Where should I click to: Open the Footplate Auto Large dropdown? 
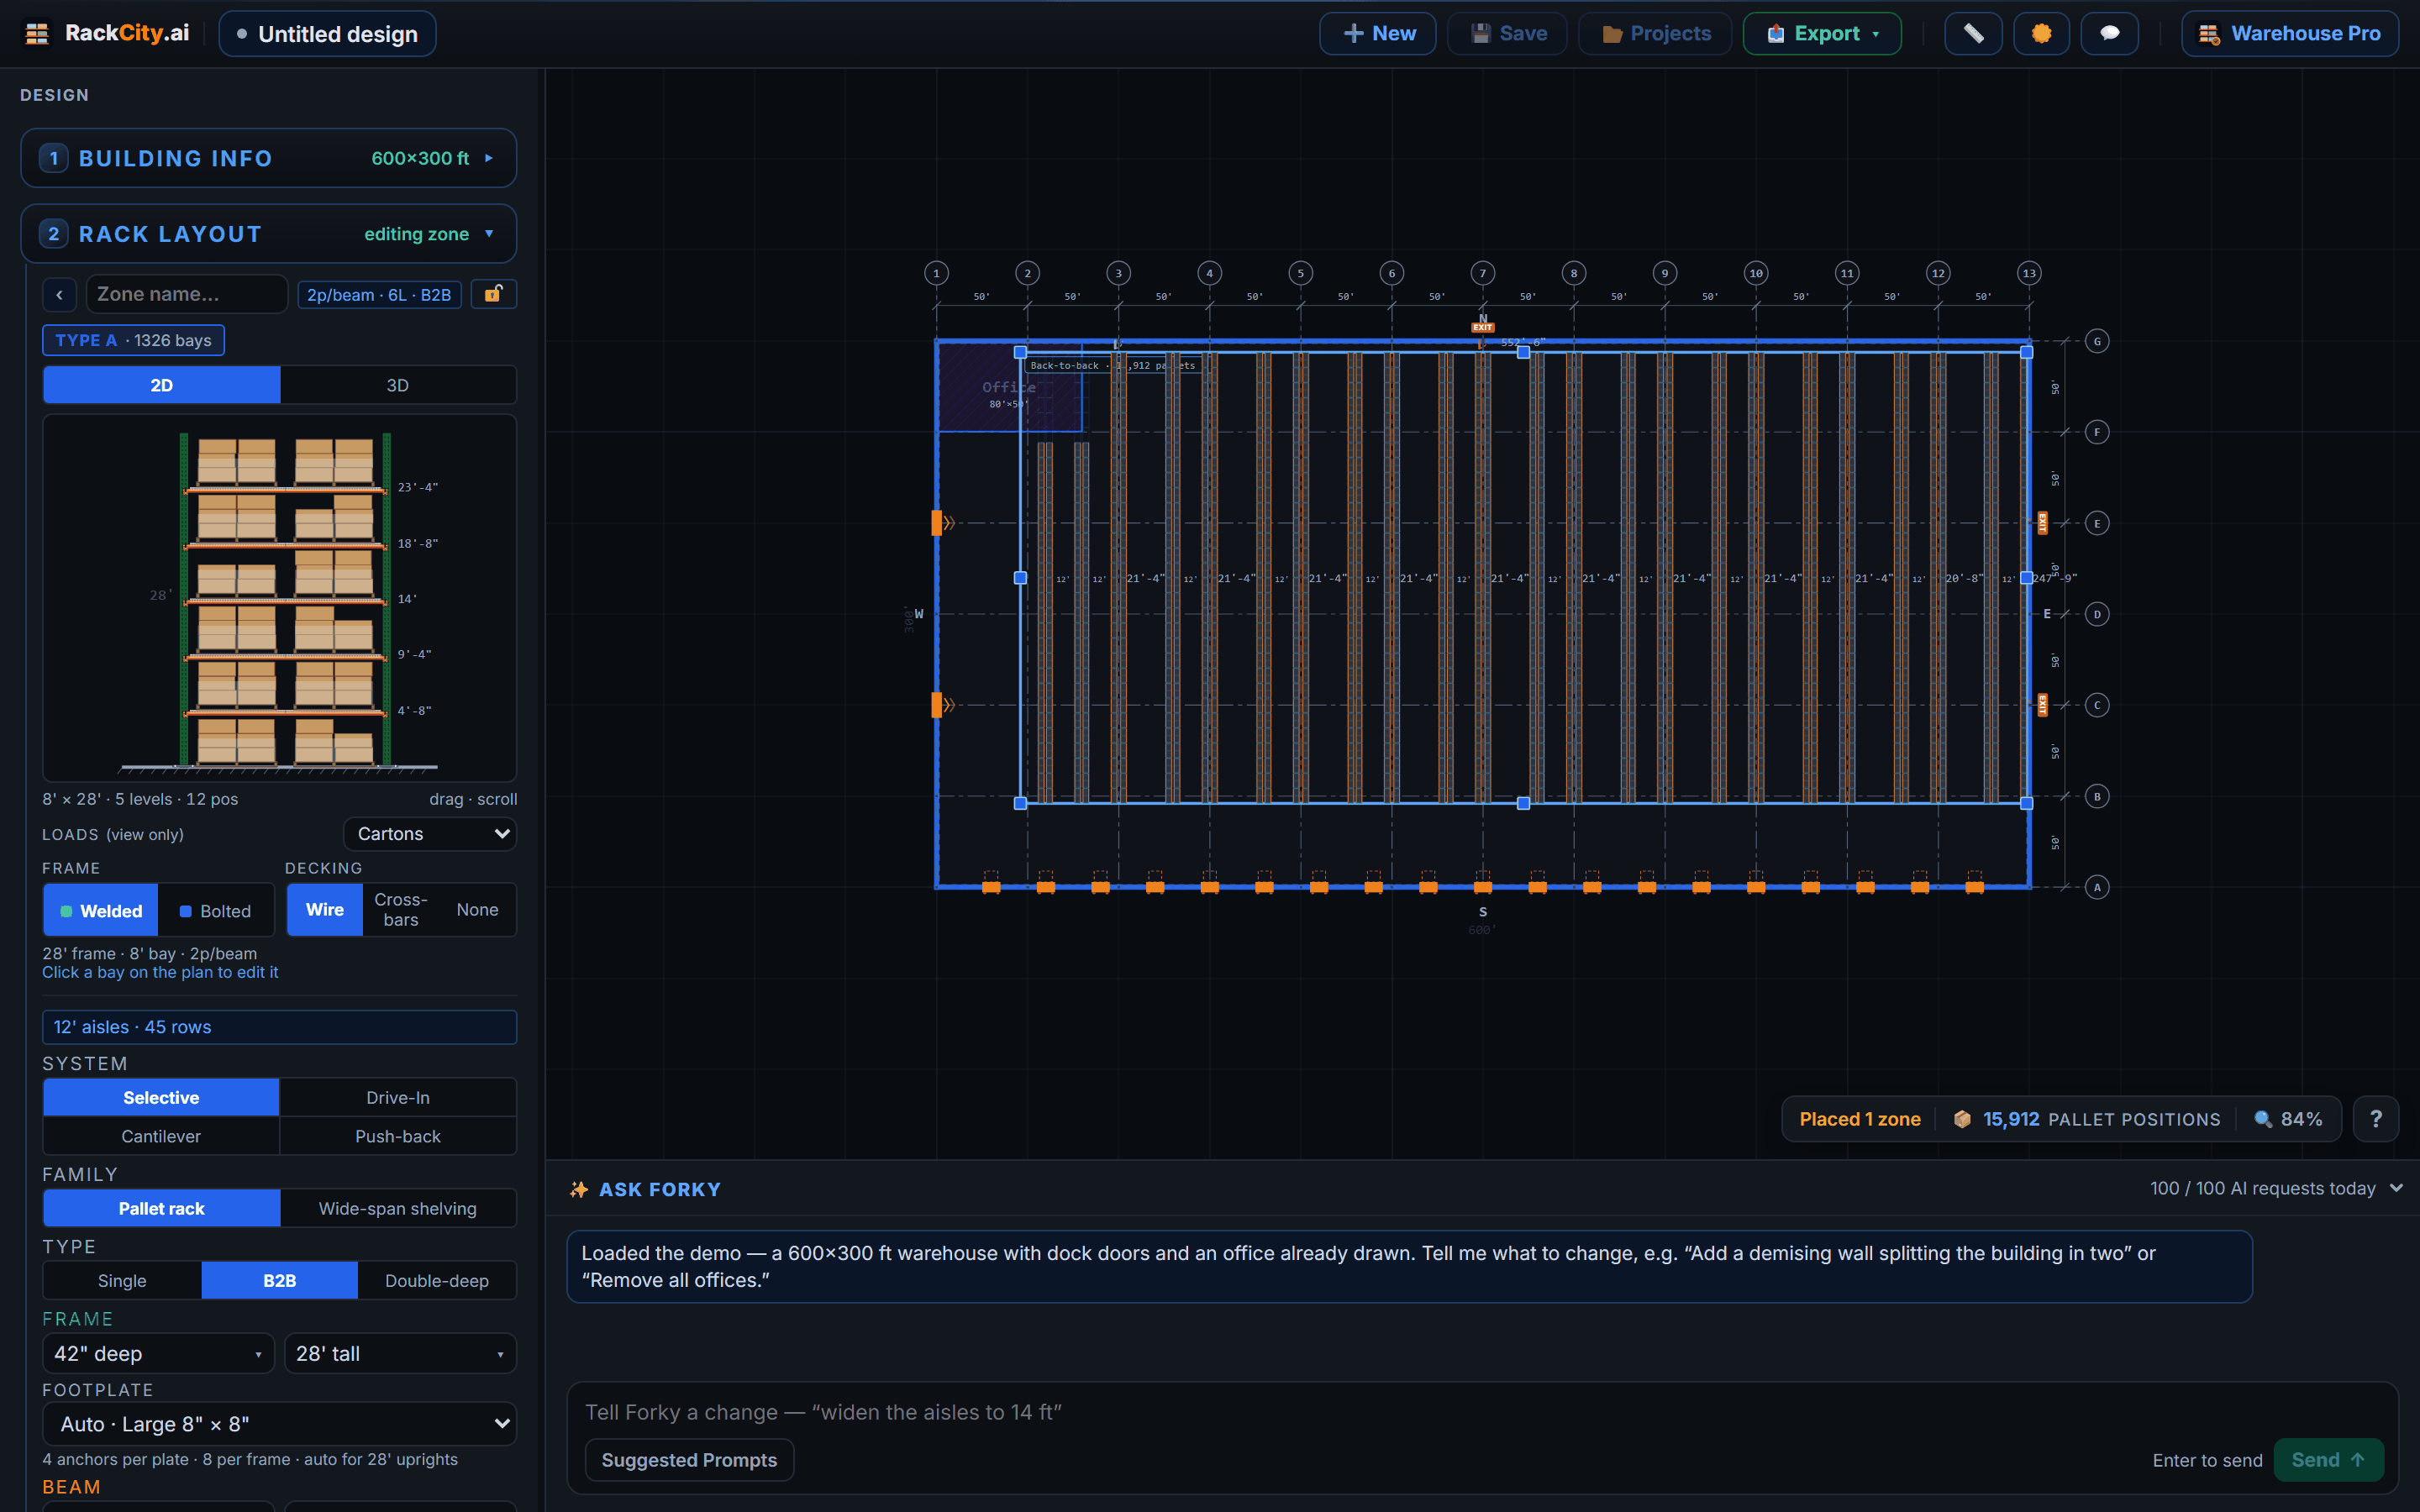[279, 1424]
